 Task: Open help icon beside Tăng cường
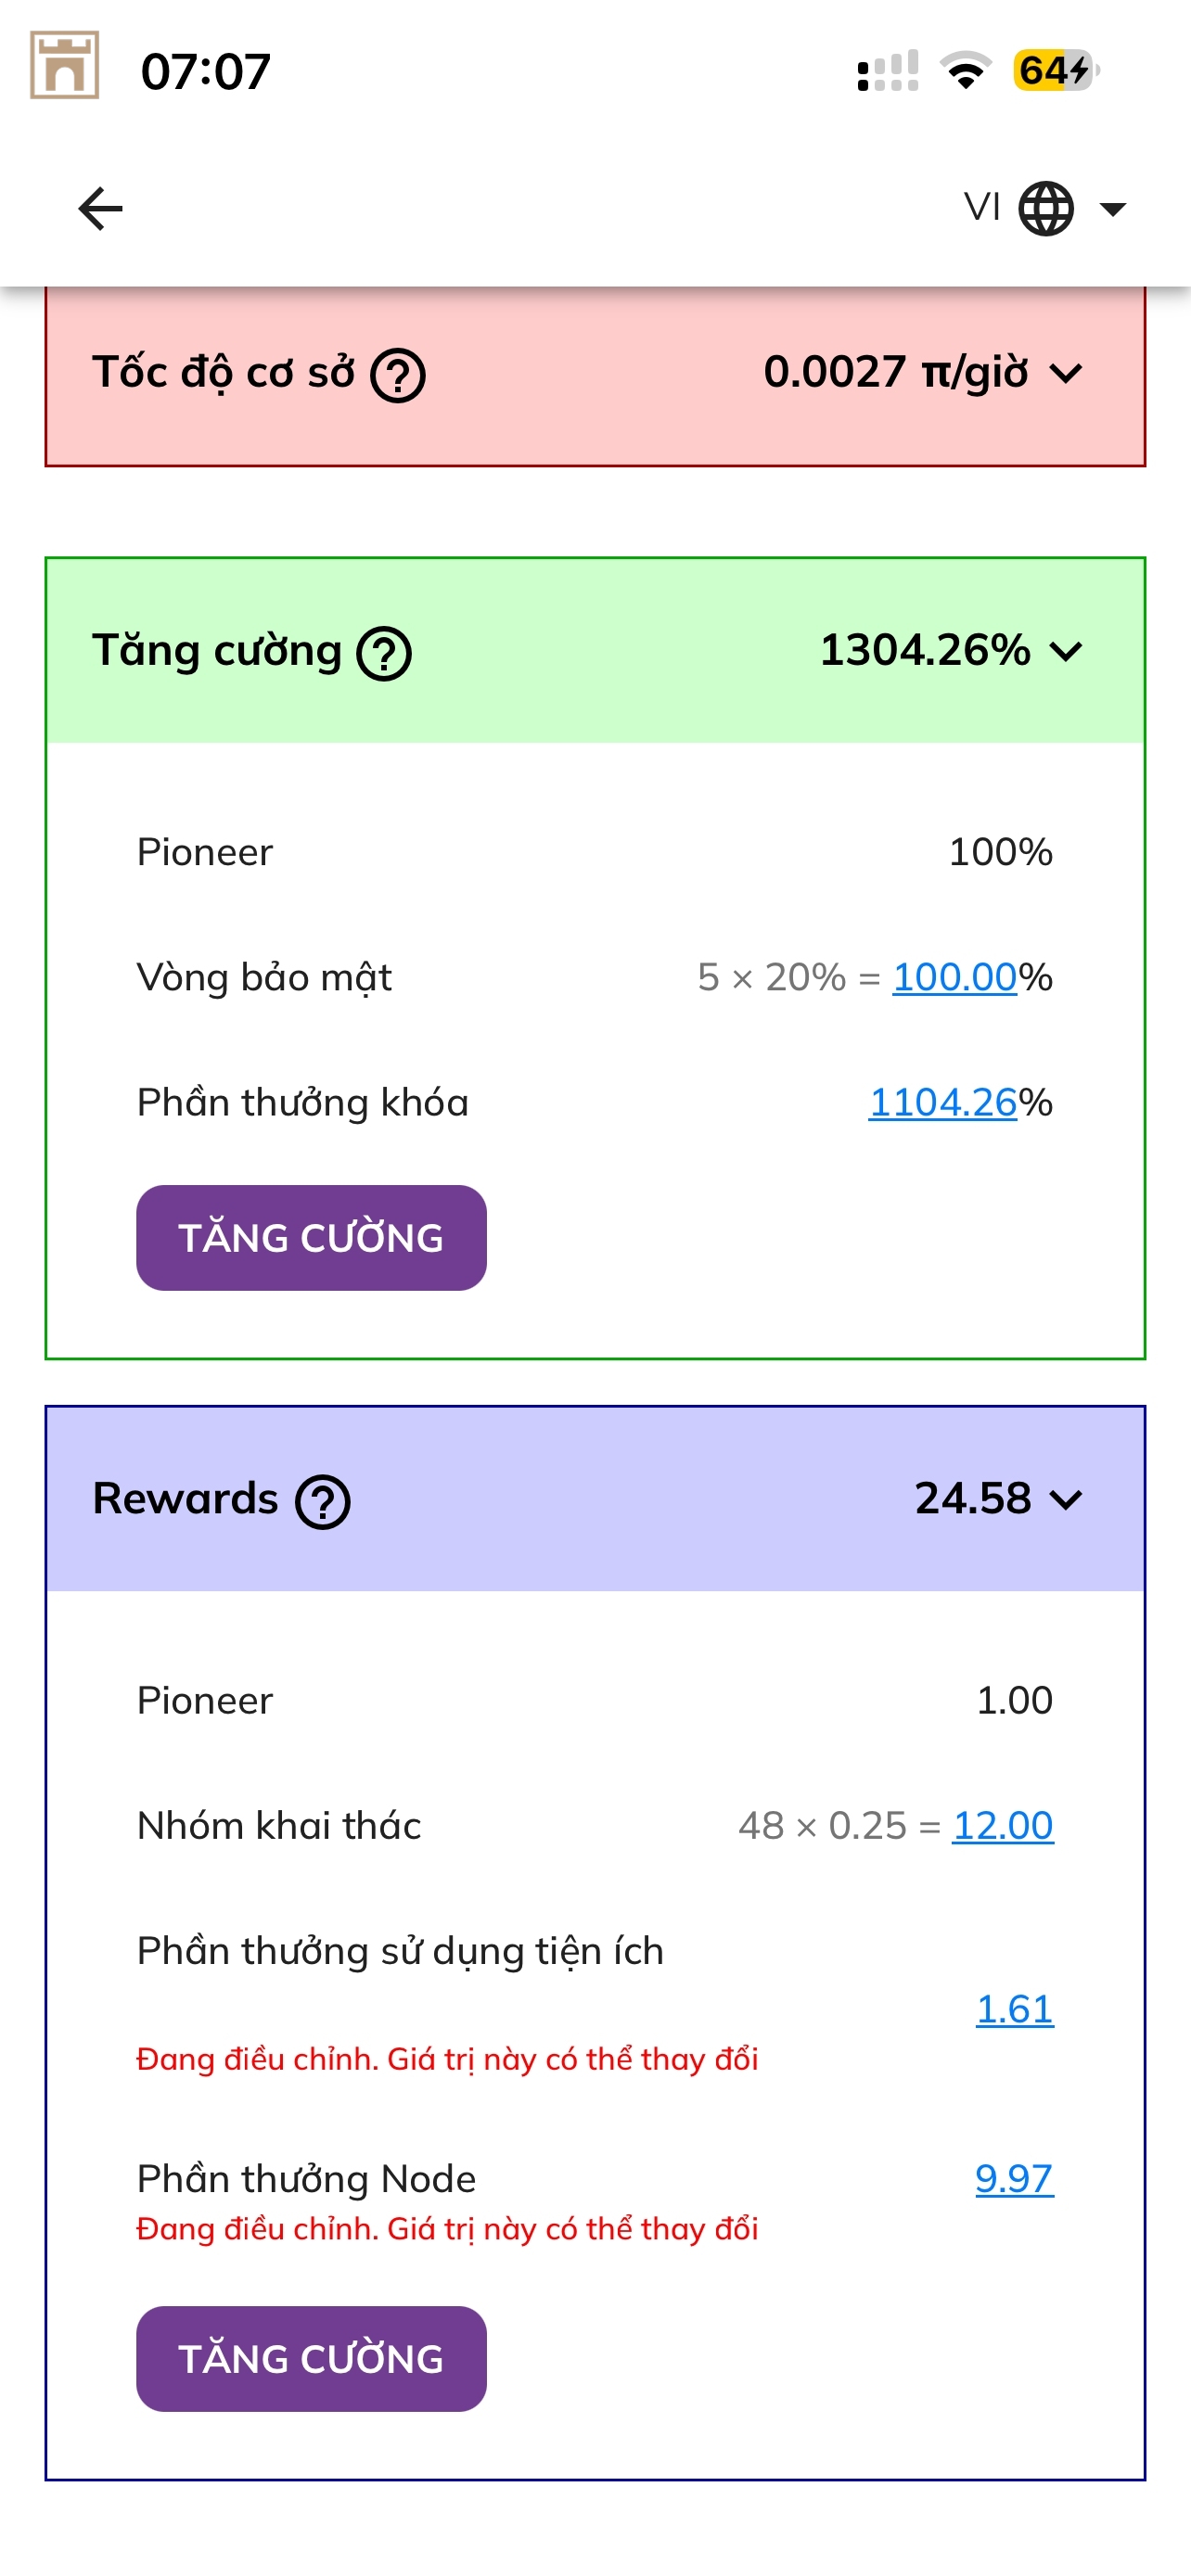384,654
